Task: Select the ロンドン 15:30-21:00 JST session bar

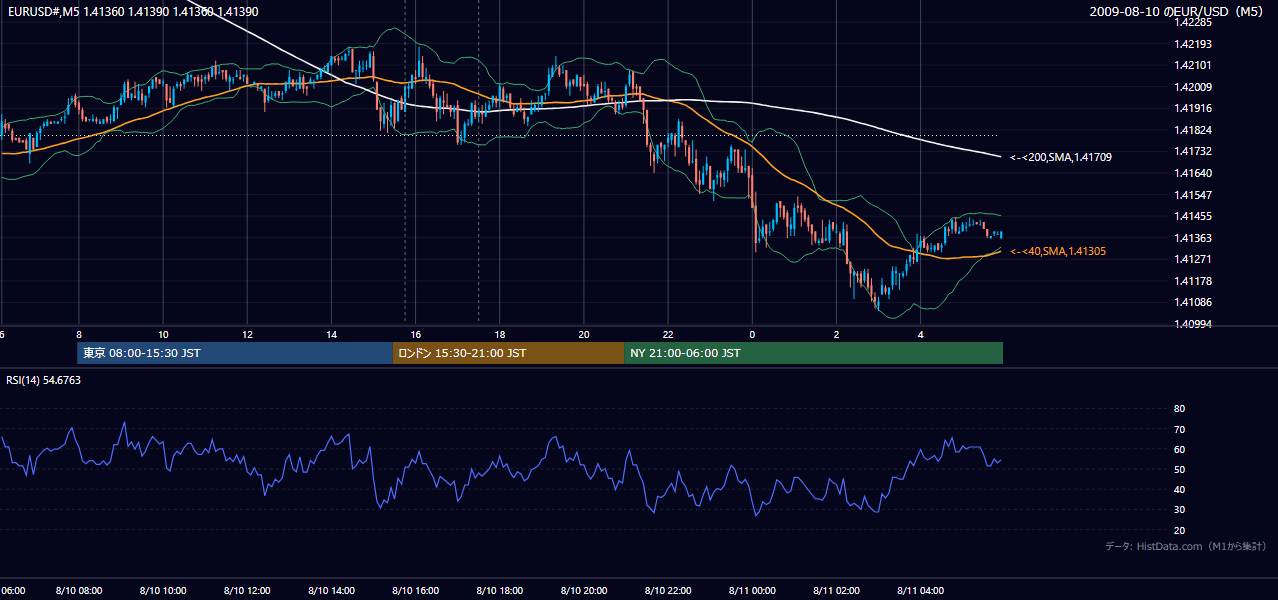Action: pos(508,353)
